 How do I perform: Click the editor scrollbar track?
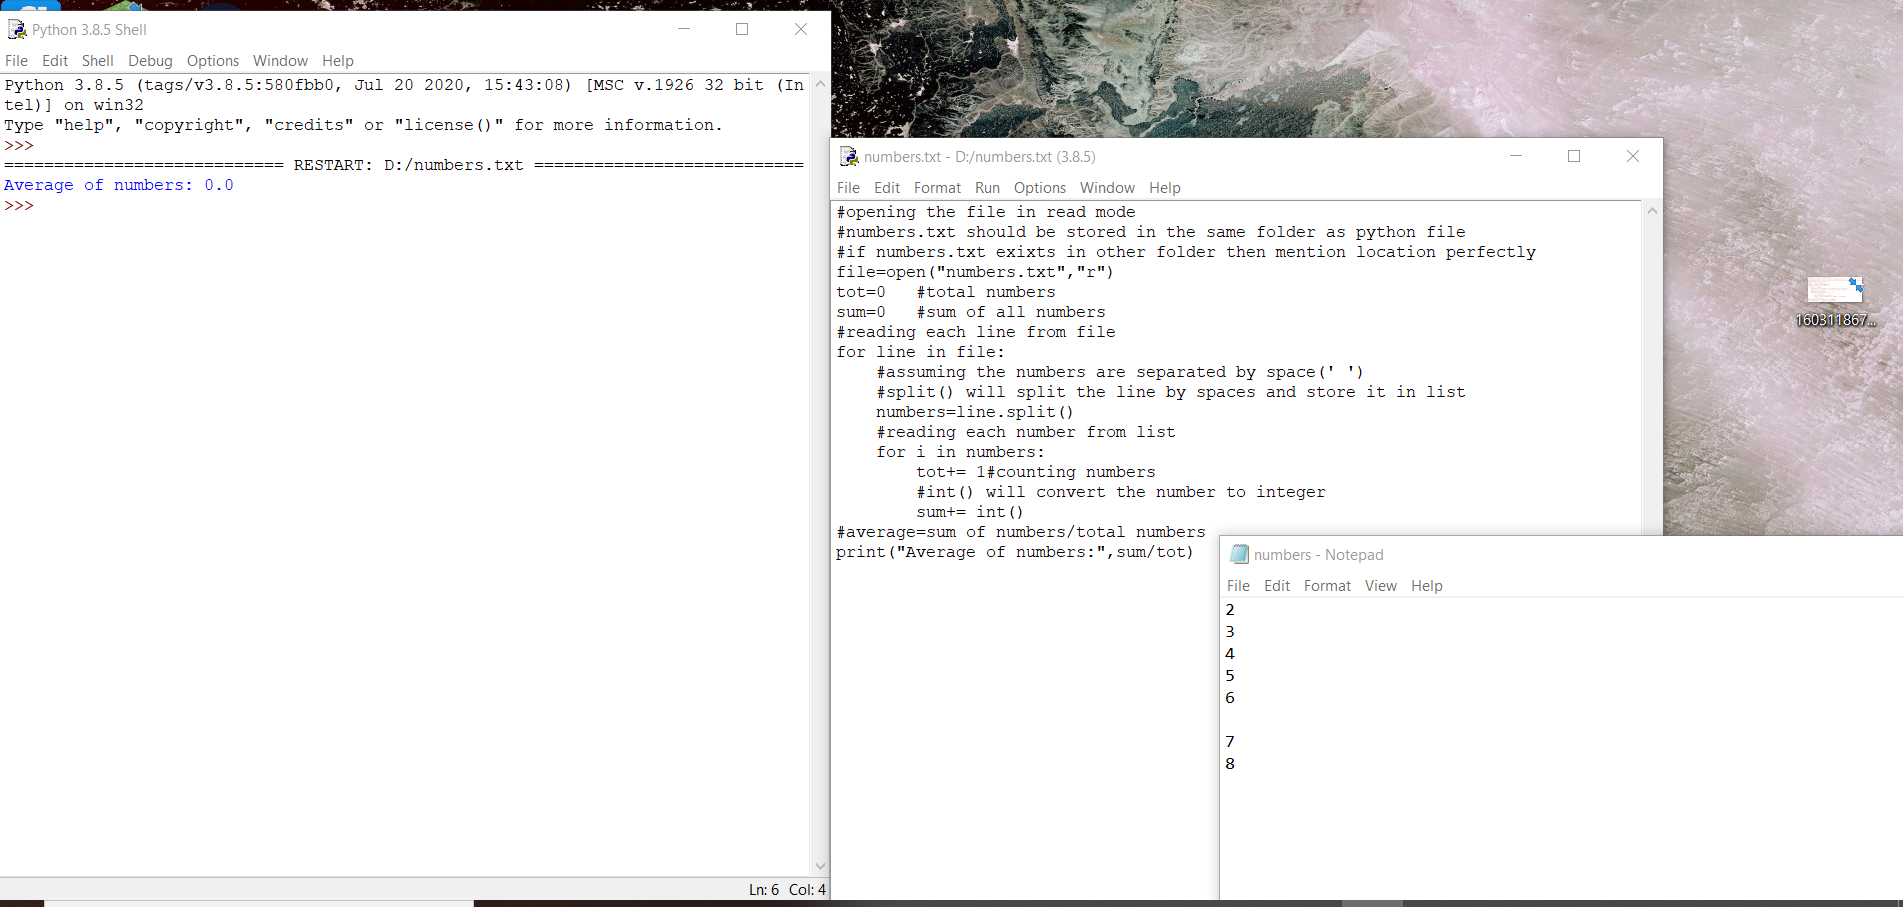1652,400
